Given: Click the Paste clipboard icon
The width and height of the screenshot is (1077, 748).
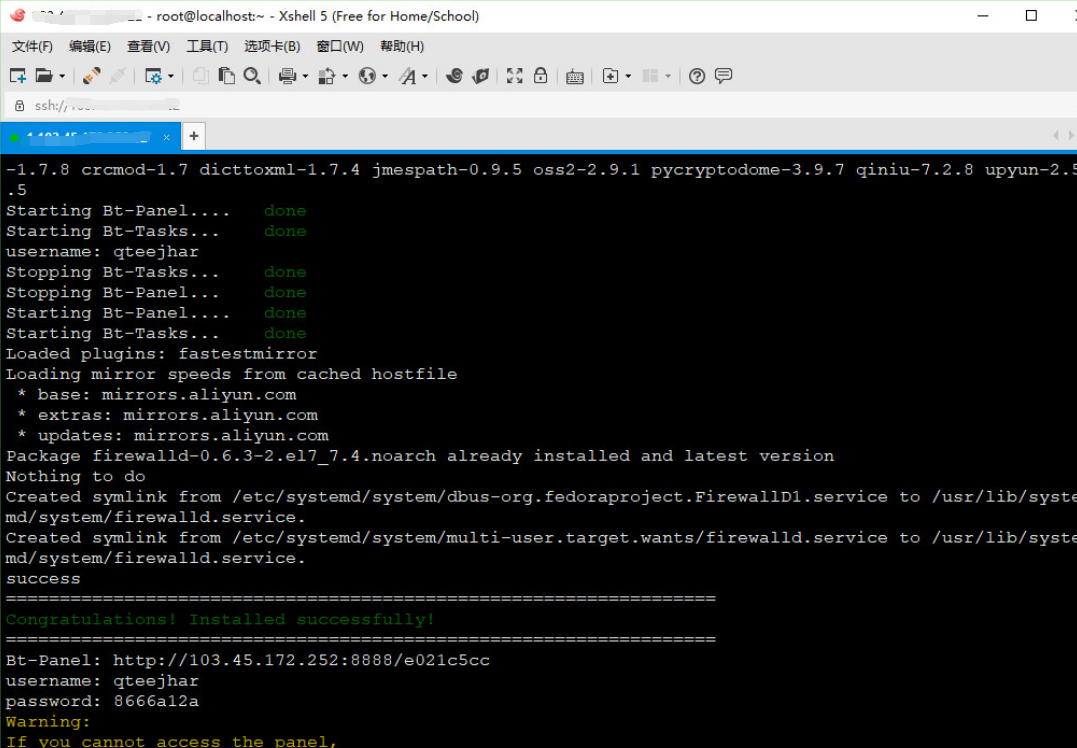Looking at the screenshot, I should coord(226,76).
